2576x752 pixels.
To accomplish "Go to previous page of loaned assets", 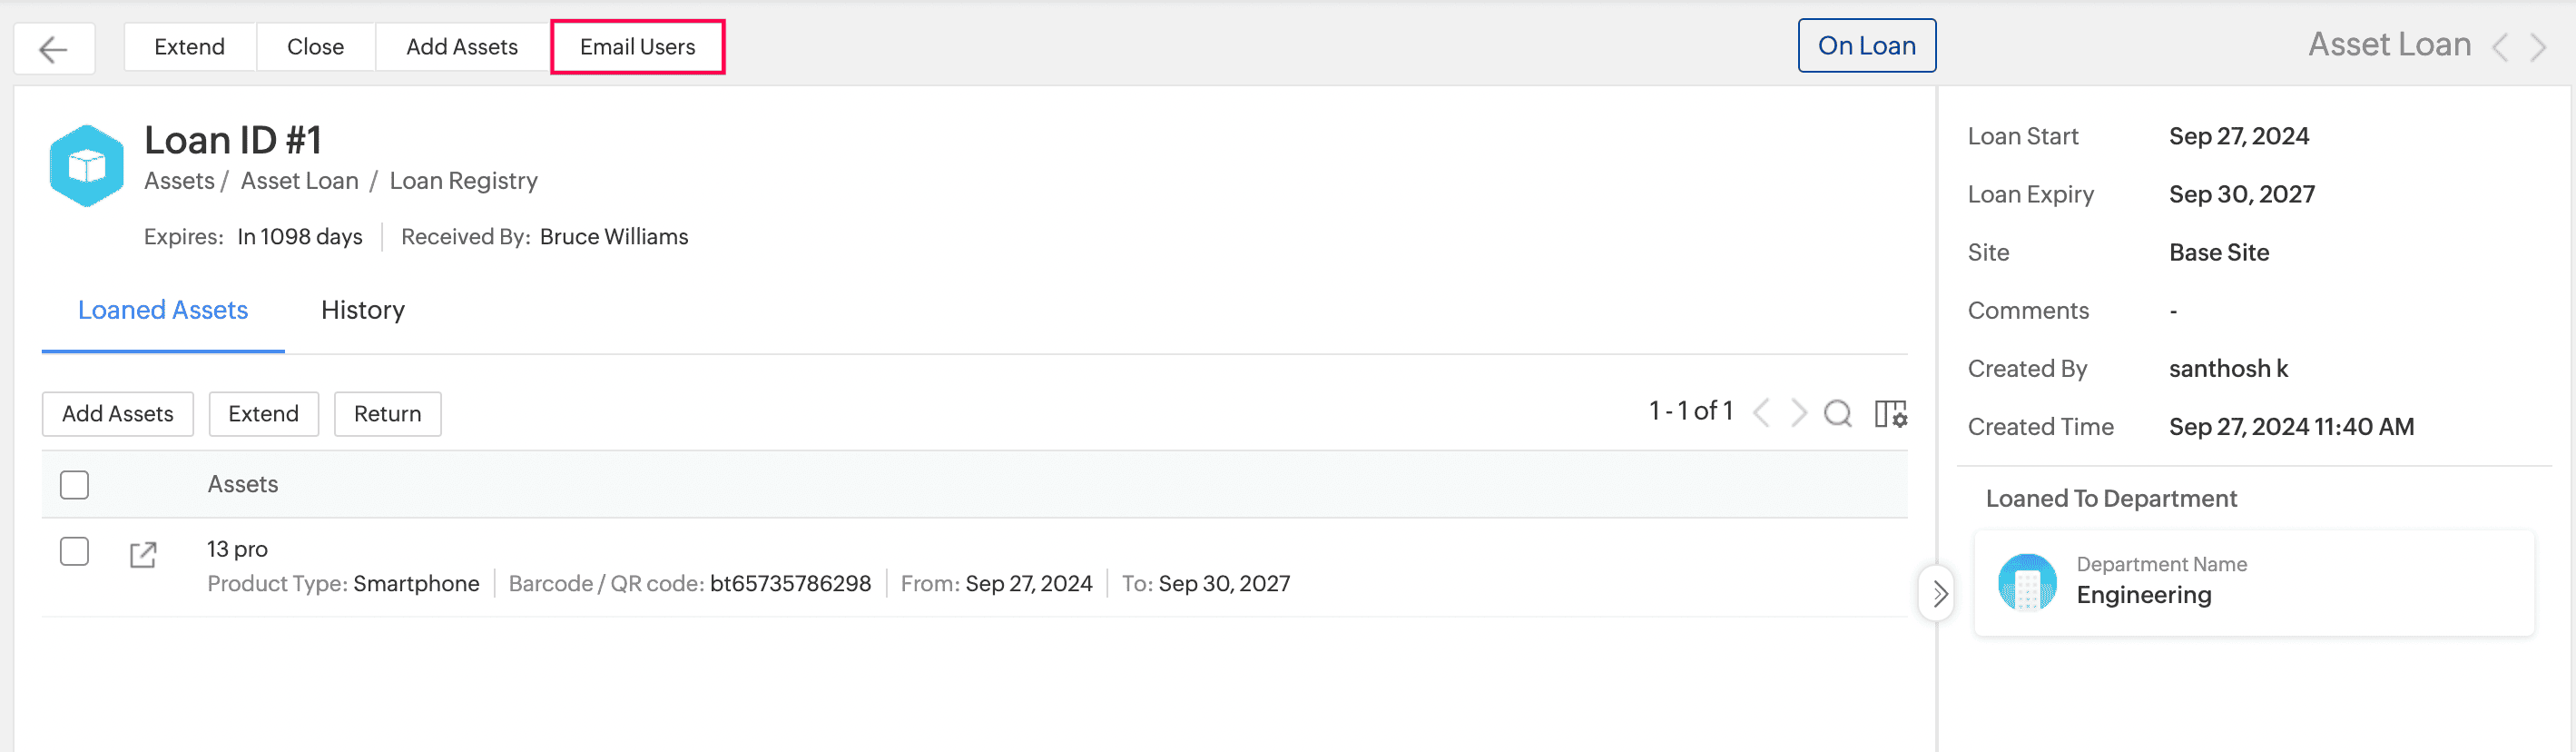I will [x=1763, y=413].
